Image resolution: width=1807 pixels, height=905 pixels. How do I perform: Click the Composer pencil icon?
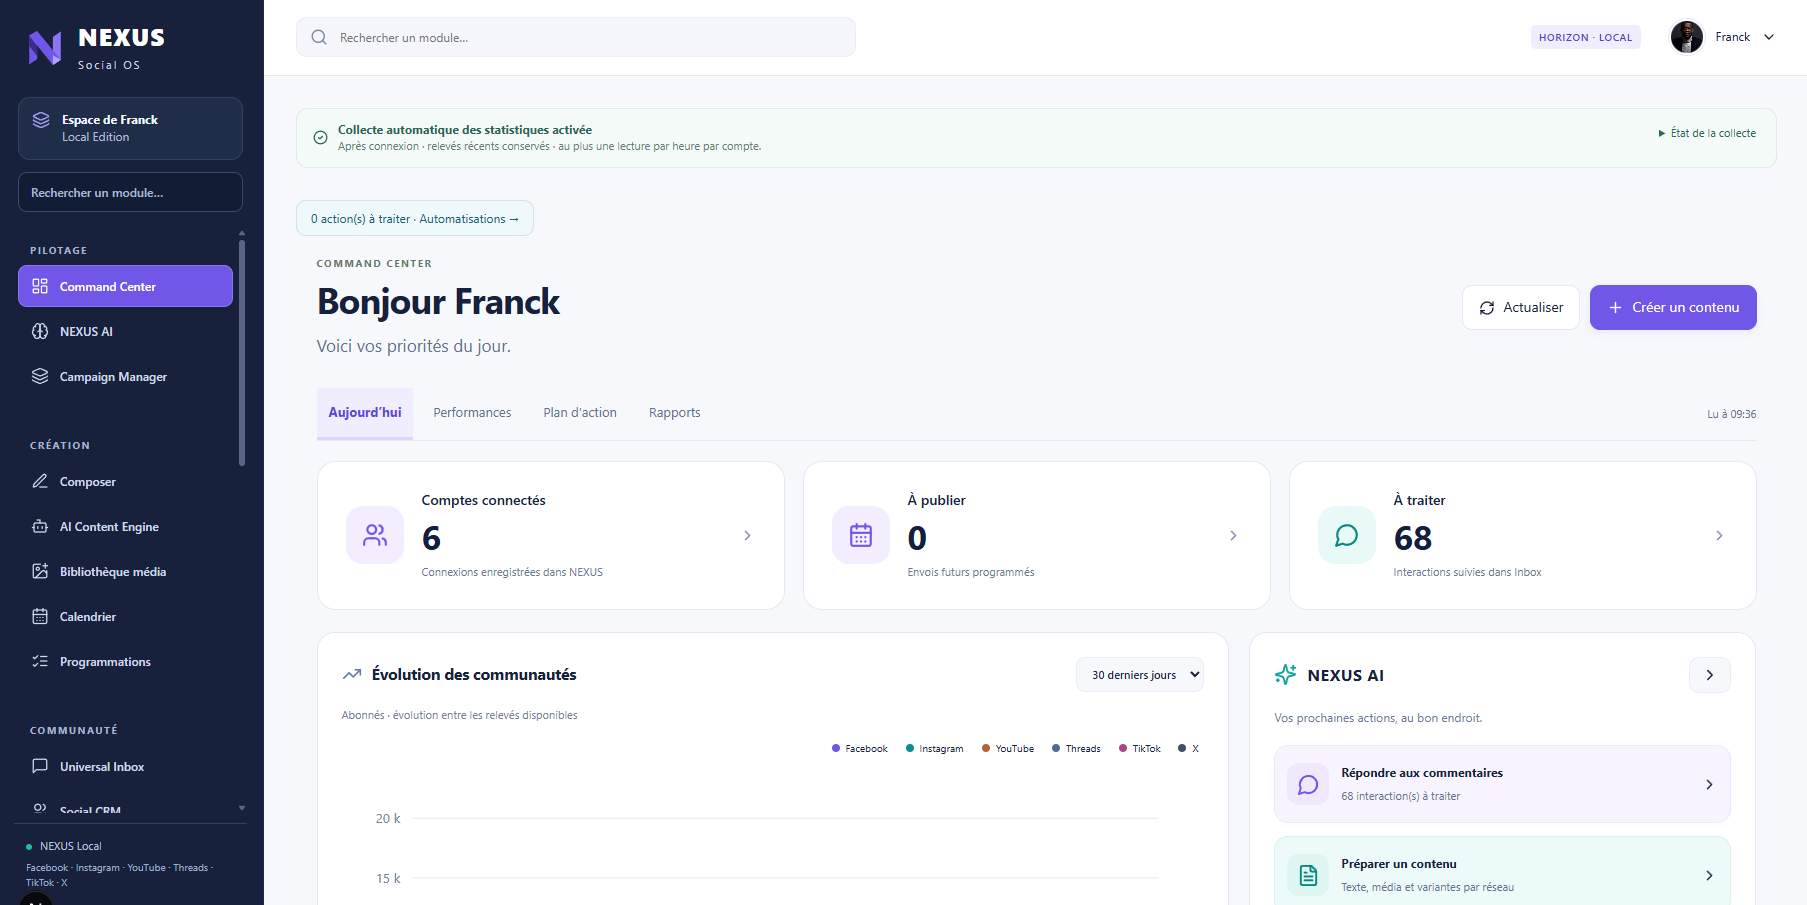40,481
